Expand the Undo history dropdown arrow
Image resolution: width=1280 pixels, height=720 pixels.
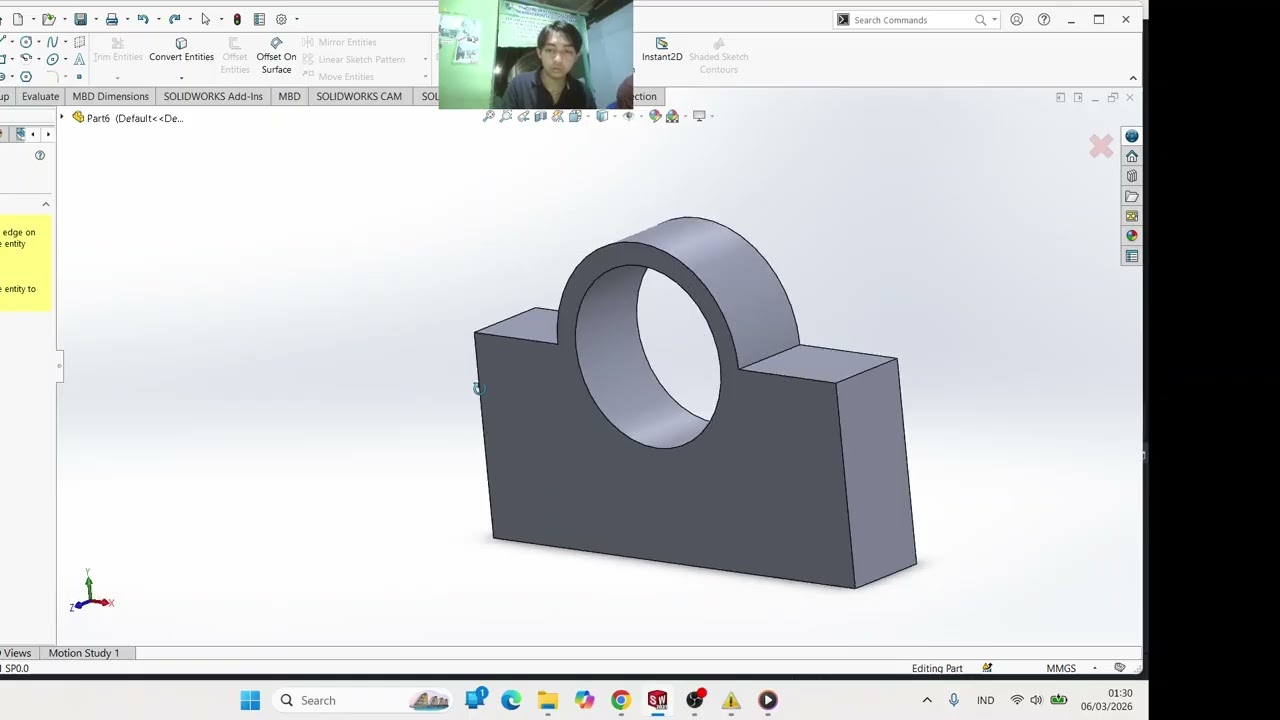[x=158, y=19]
